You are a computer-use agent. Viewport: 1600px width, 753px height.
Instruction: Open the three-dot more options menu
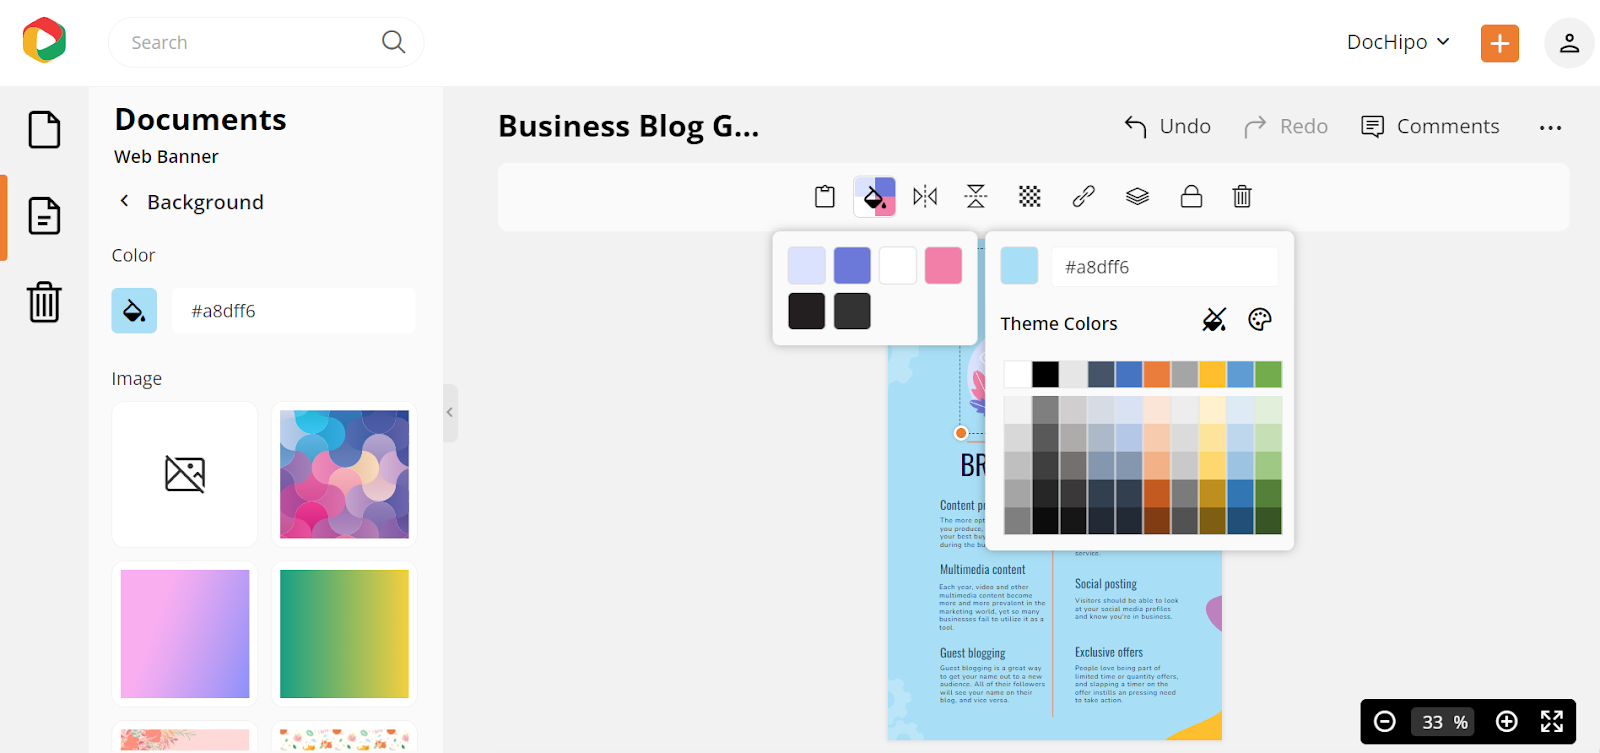pyautogui.click(x=1551, y=128)
